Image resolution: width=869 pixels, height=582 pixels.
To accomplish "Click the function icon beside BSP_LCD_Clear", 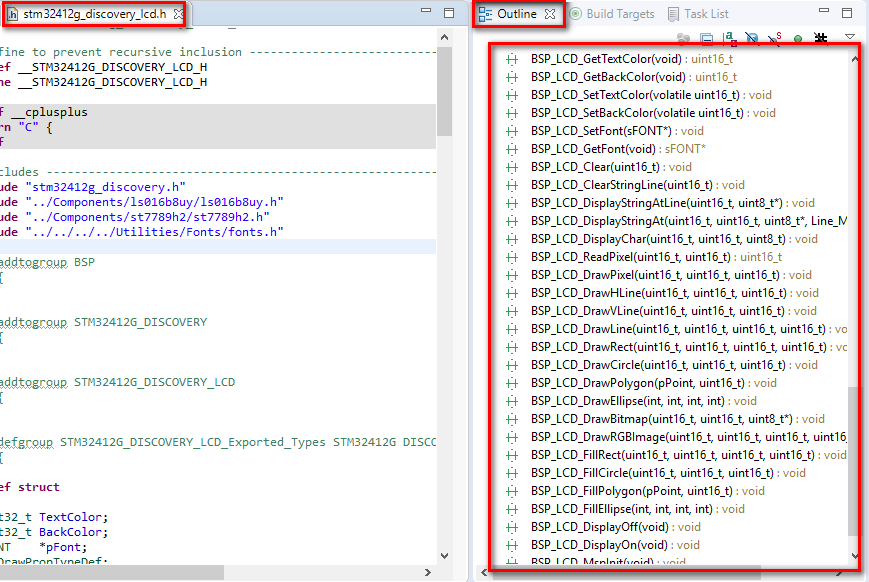I will click(x=512, y=167).
